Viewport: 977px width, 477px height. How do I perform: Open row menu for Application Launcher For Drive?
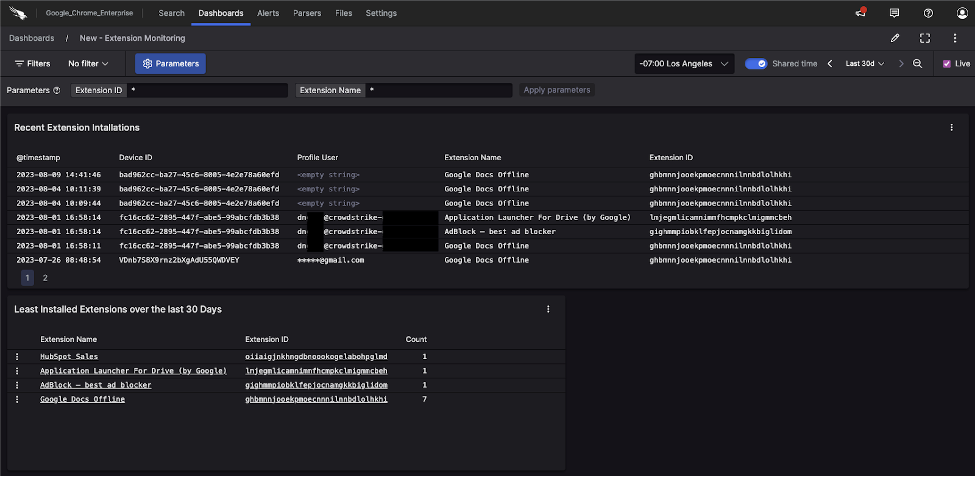pos(17,371)
